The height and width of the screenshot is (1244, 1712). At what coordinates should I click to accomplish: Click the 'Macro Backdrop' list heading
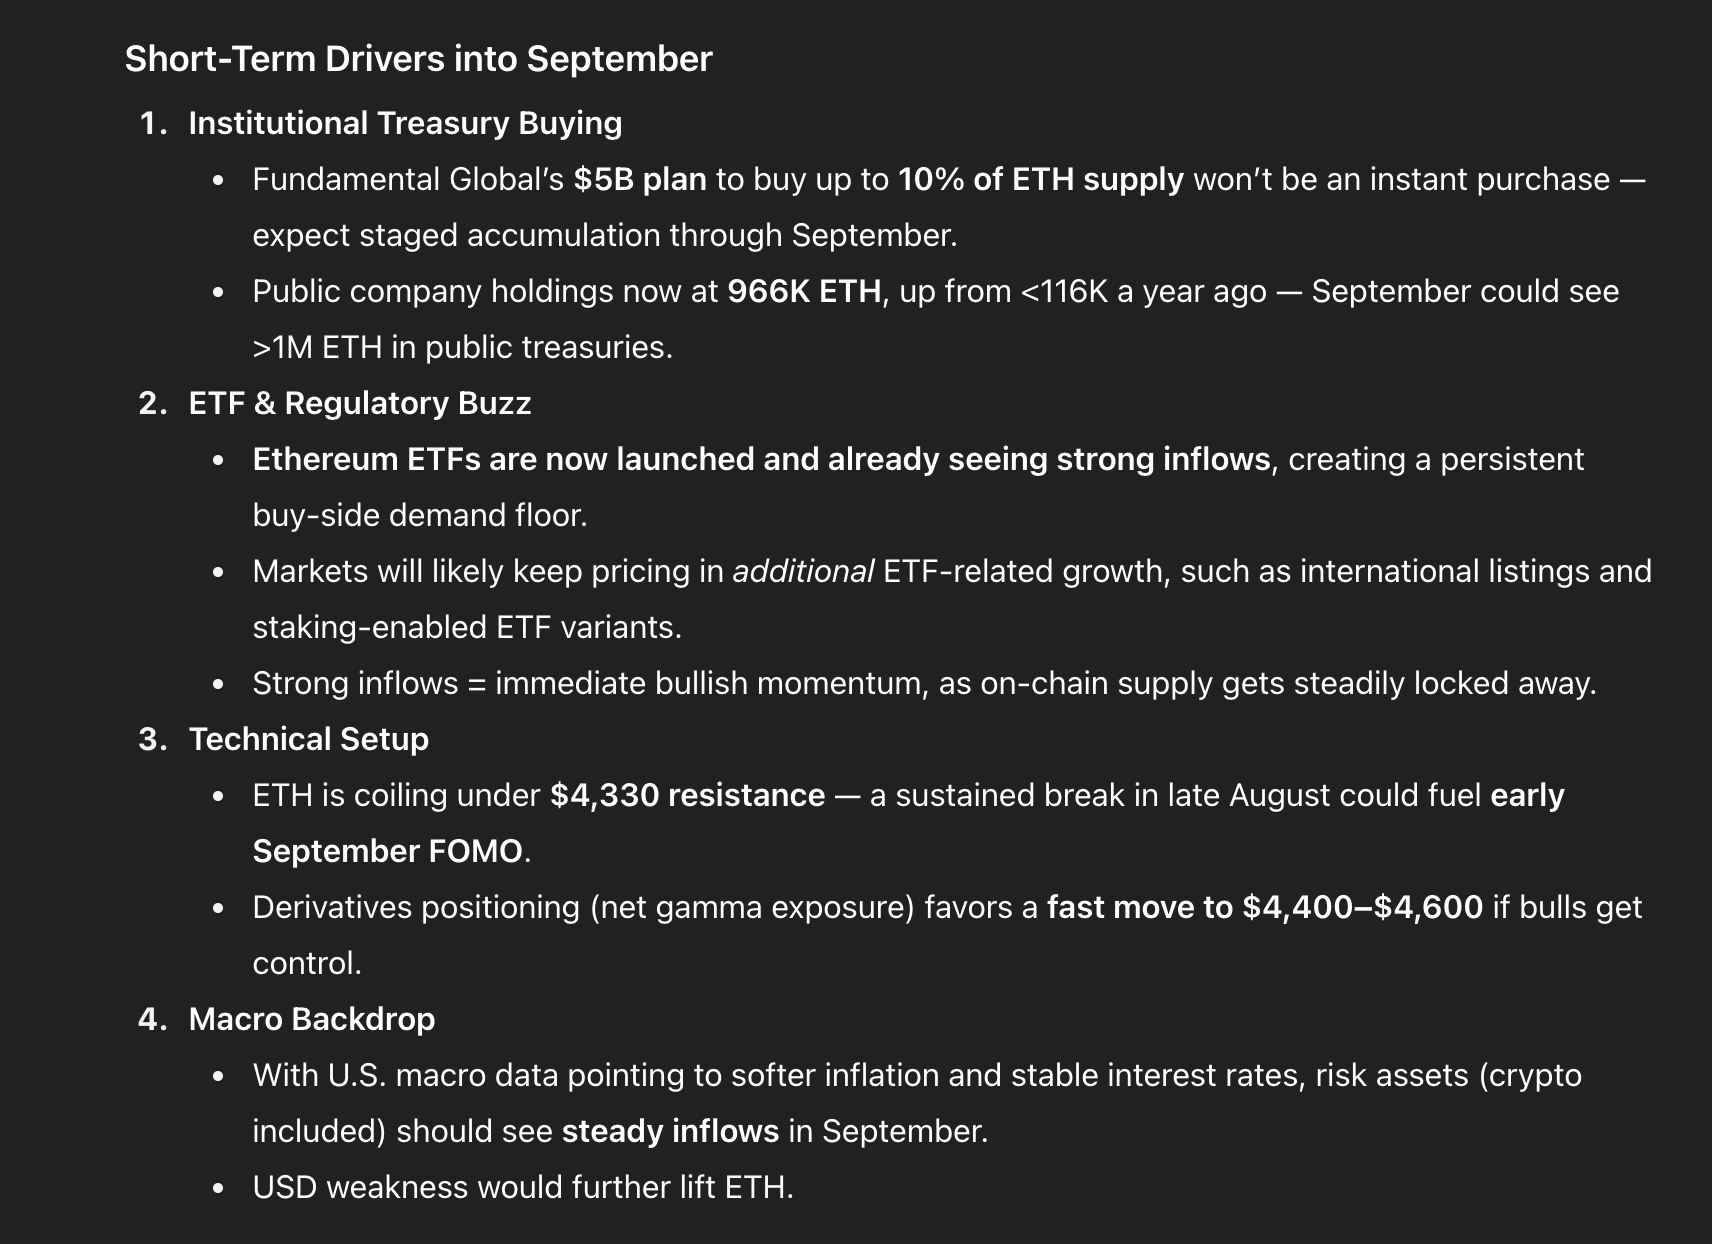coord(312,1019)
